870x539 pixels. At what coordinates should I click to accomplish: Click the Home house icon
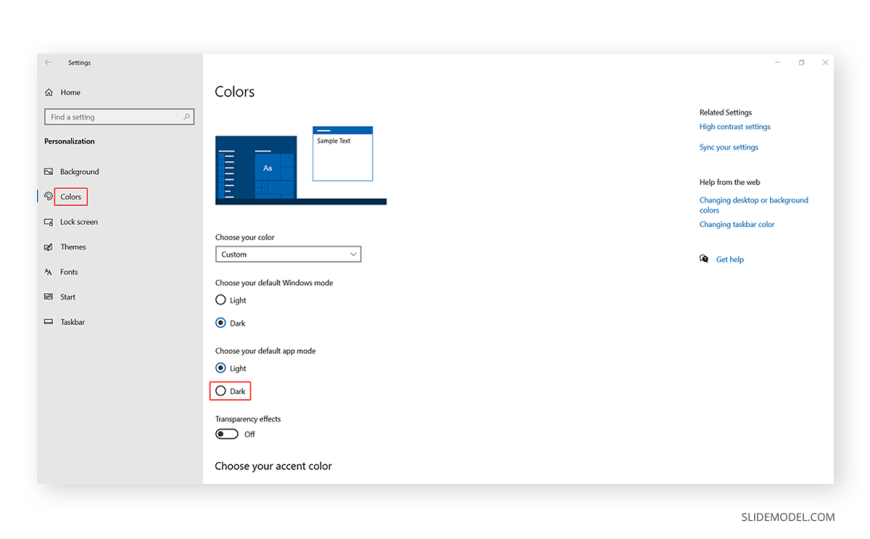[49, 92]
